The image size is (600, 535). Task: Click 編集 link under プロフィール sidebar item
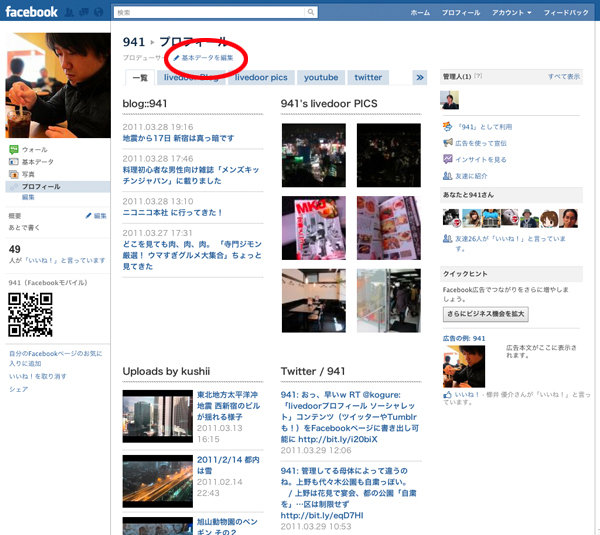[x=28, y=197]
